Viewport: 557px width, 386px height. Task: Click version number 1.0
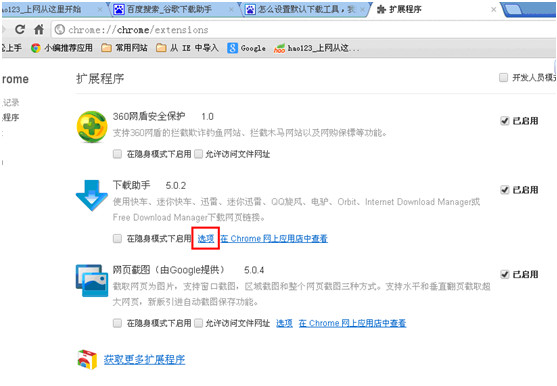point(207,117)
